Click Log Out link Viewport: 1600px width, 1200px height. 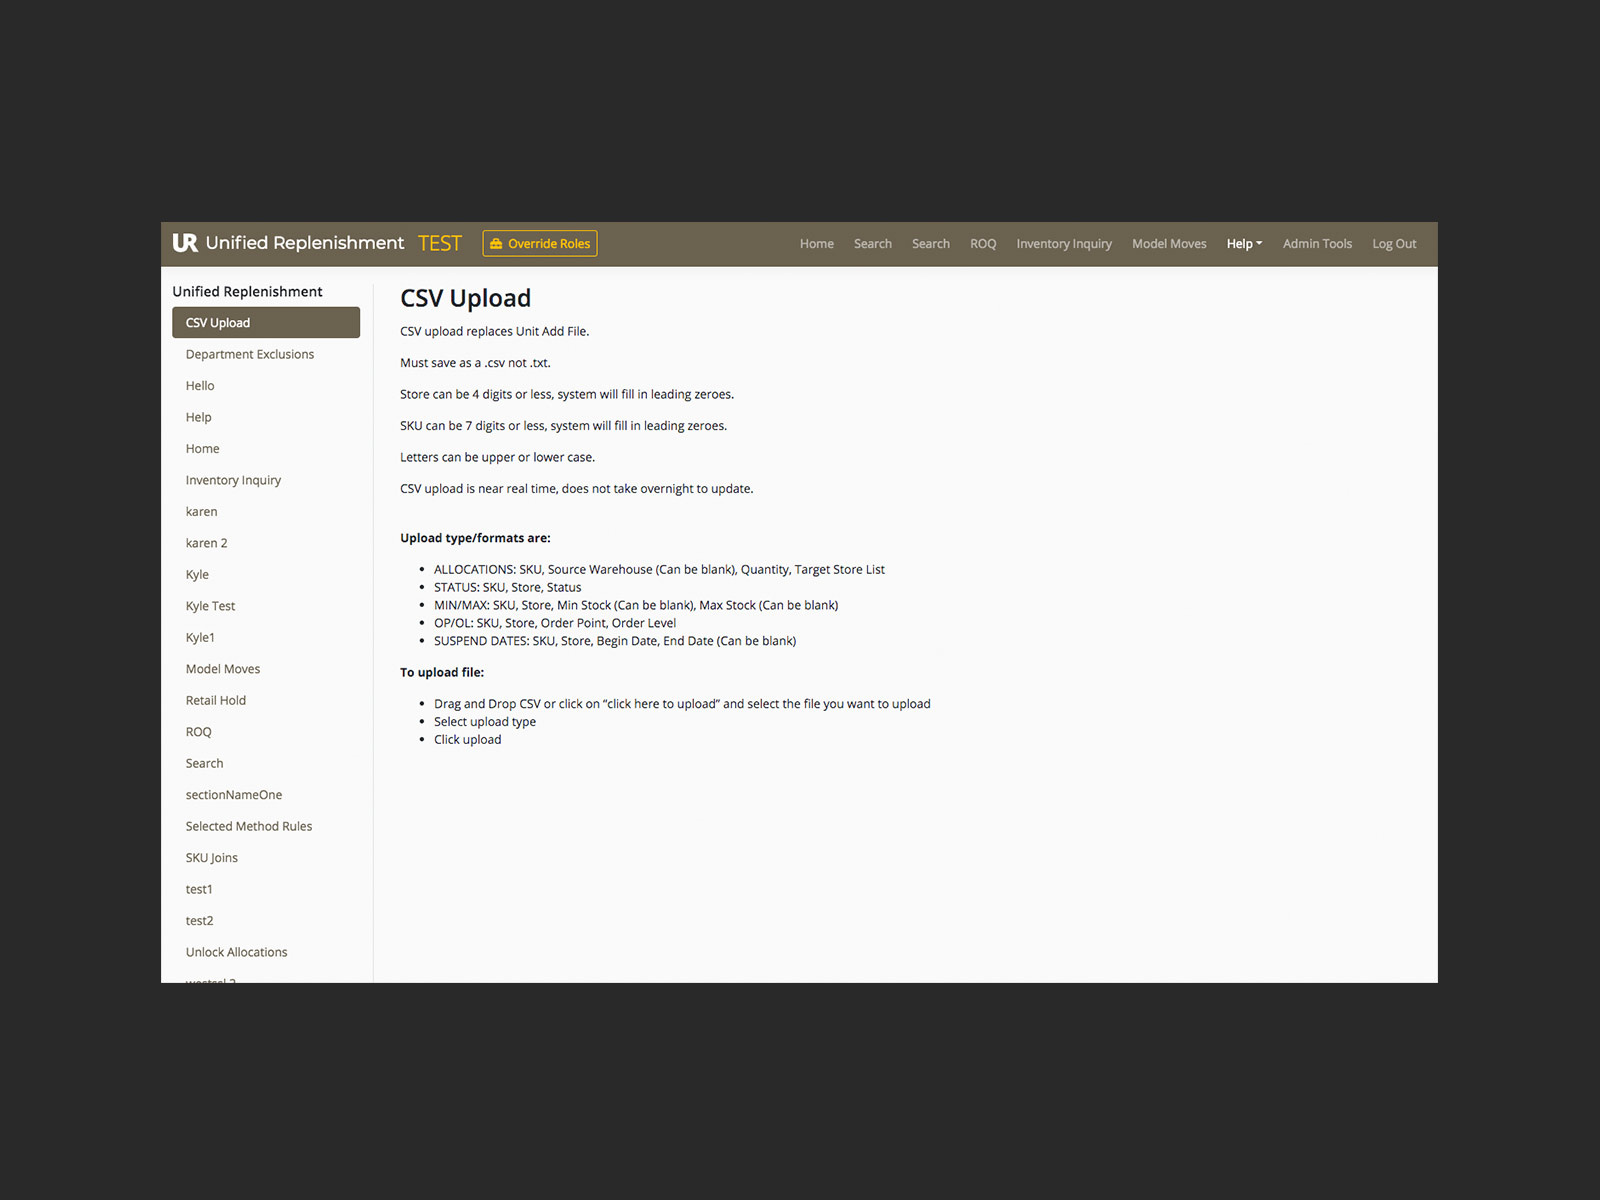(x=1394, y=244)
